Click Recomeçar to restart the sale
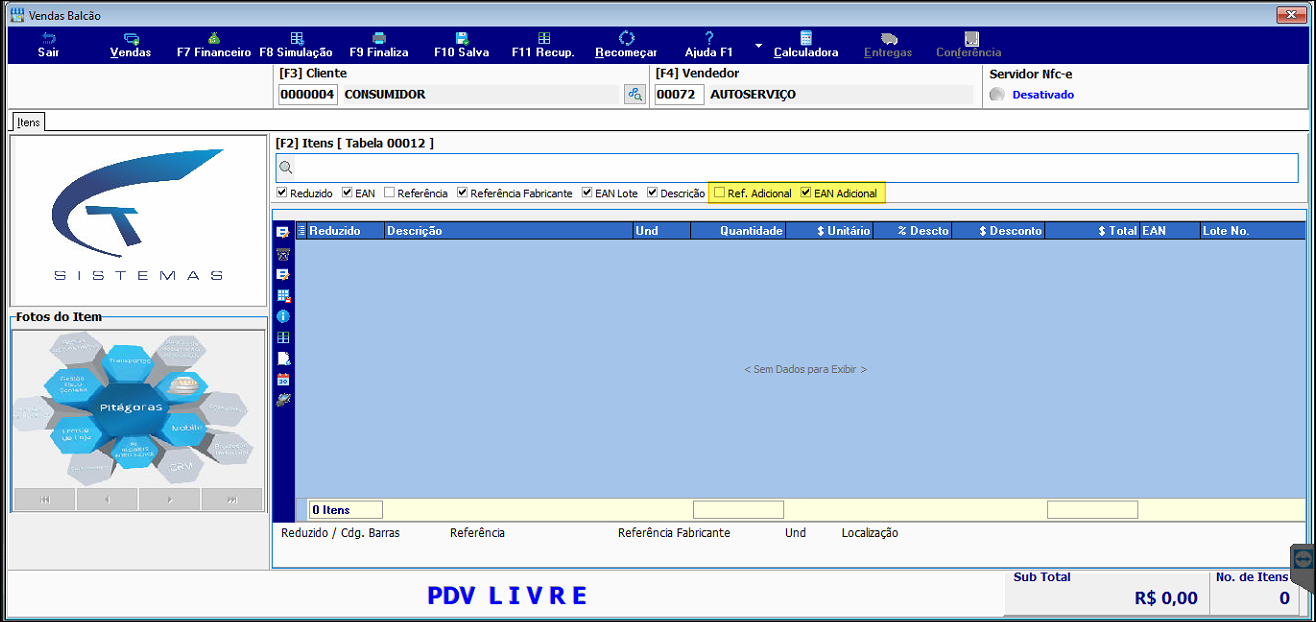The width and height of the screenshot is (1316, 622). [626, 45]
